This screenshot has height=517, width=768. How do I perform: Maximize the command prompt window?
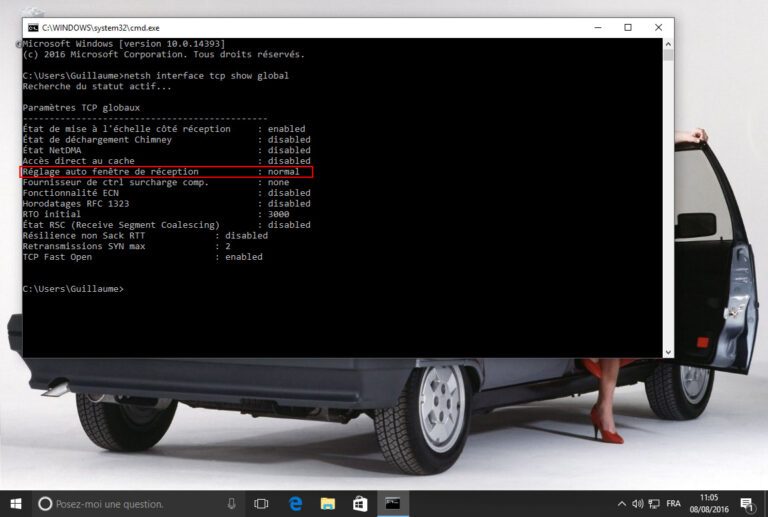point(628,28)
